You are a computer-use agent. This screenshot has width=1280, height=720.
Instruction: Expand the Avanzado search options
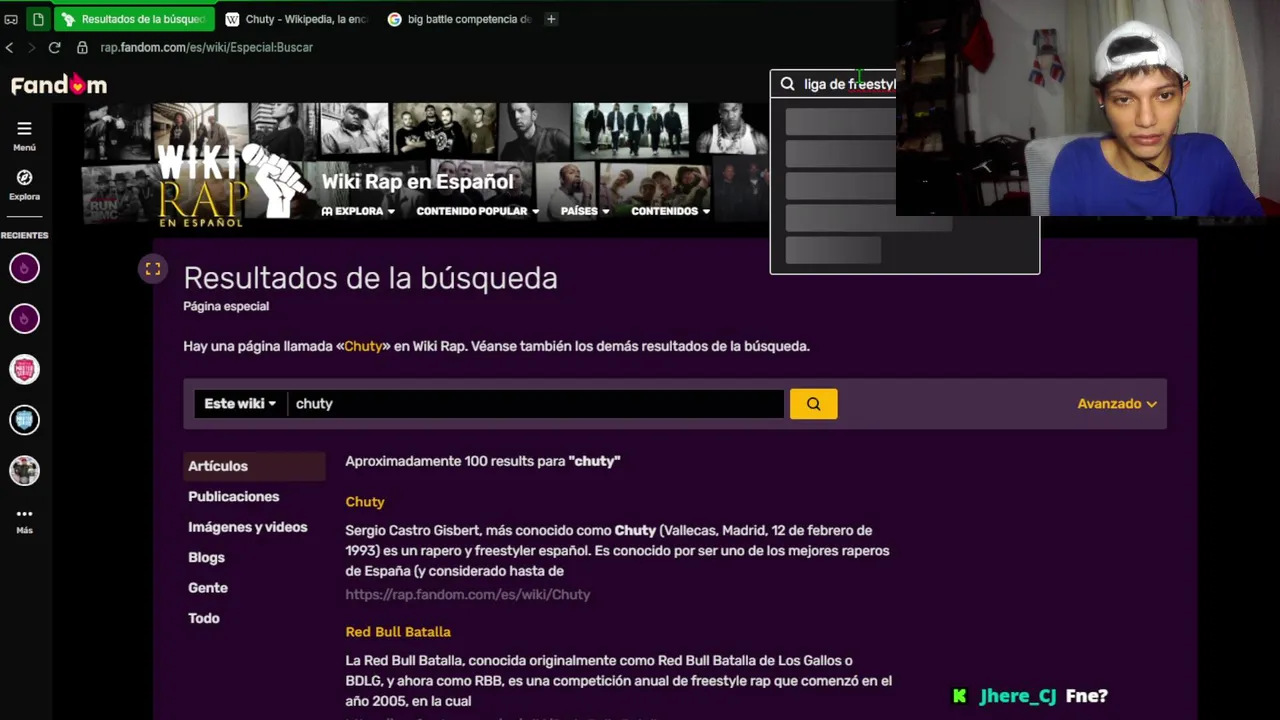pos(1117,404)
